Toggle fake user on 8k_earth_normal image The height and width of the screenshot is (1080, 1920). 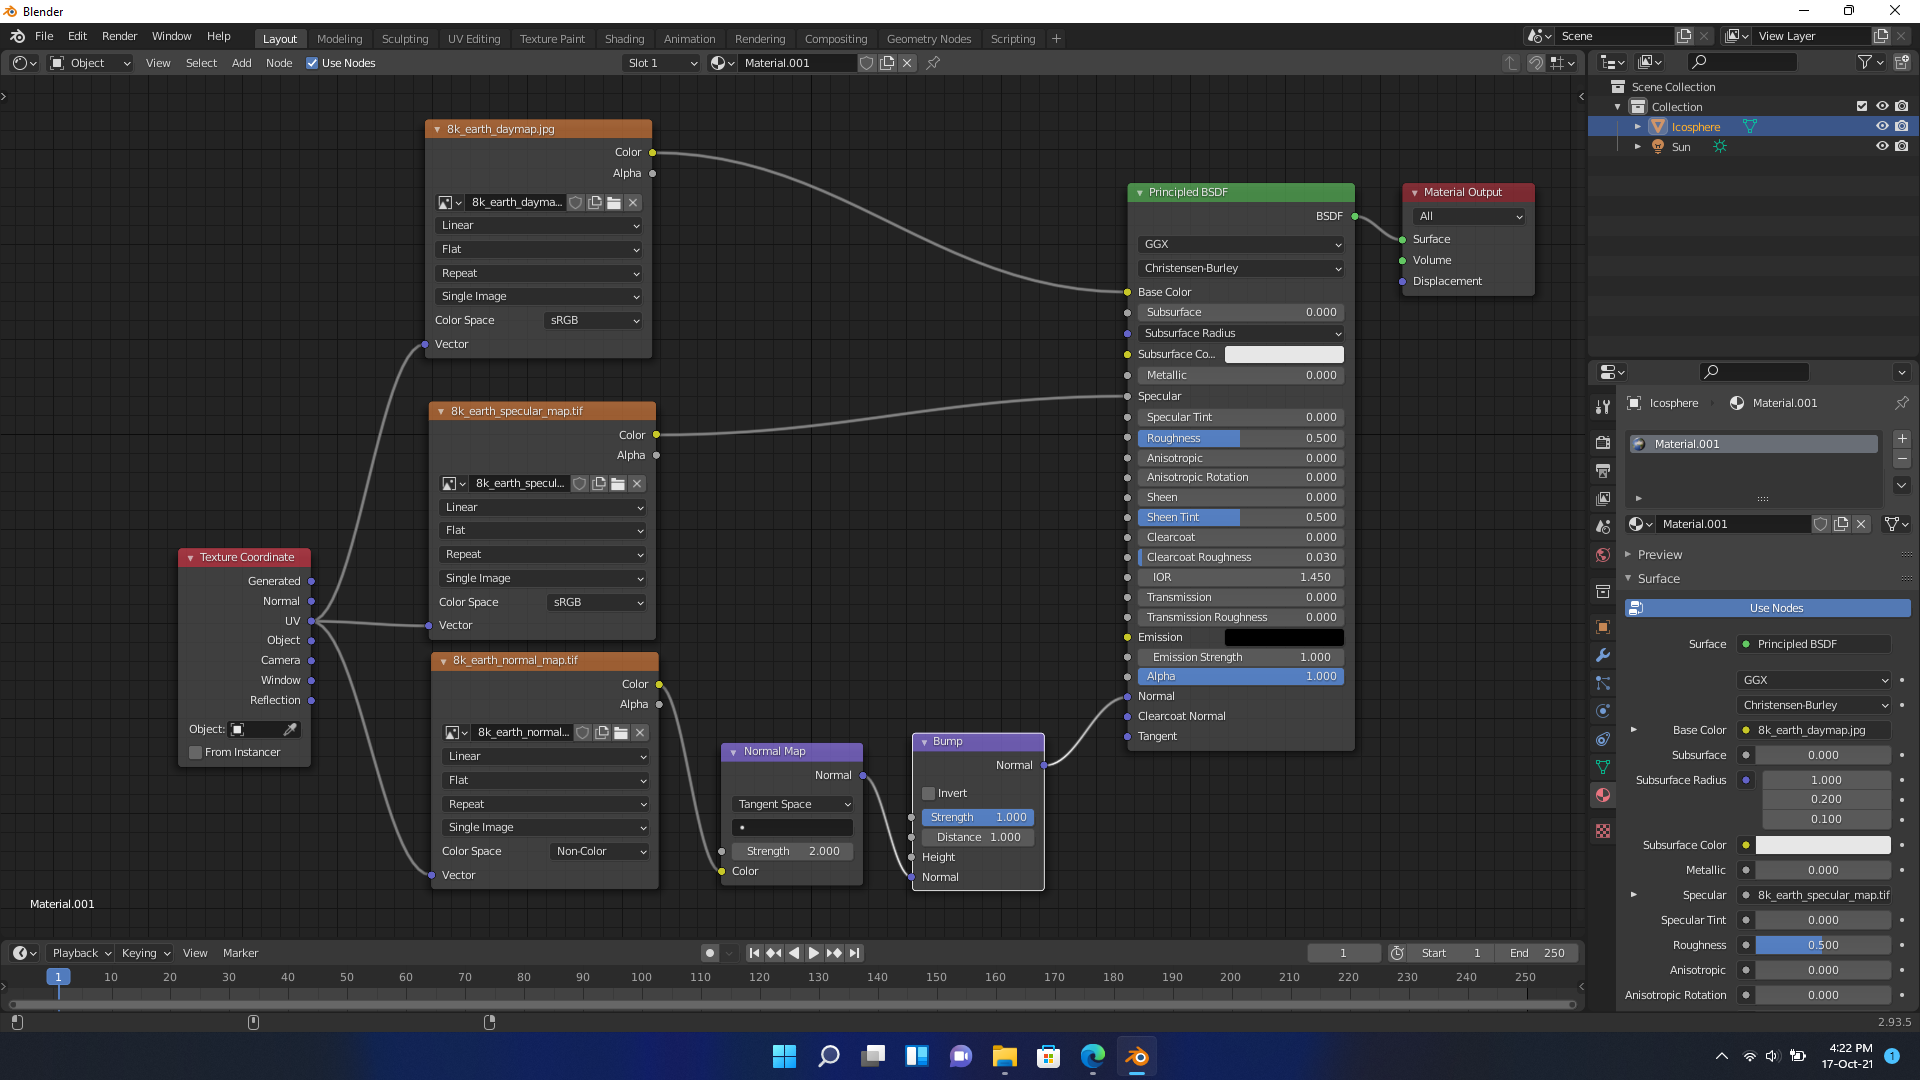click(582, 733)
